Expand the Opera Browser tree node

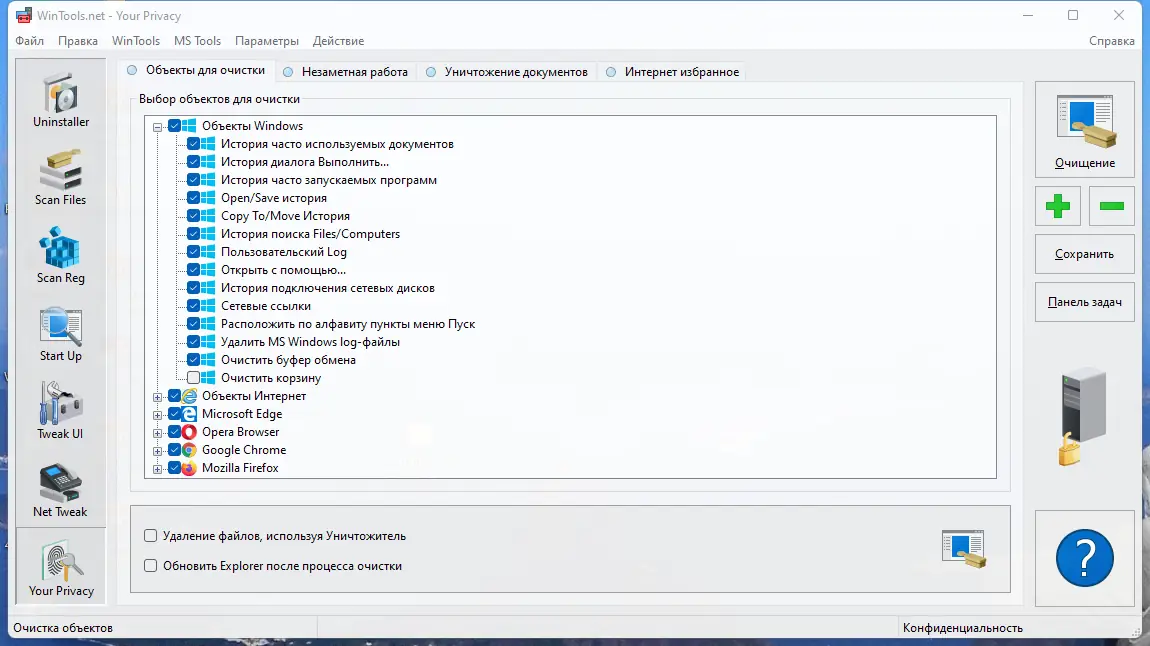coord(157,433)
